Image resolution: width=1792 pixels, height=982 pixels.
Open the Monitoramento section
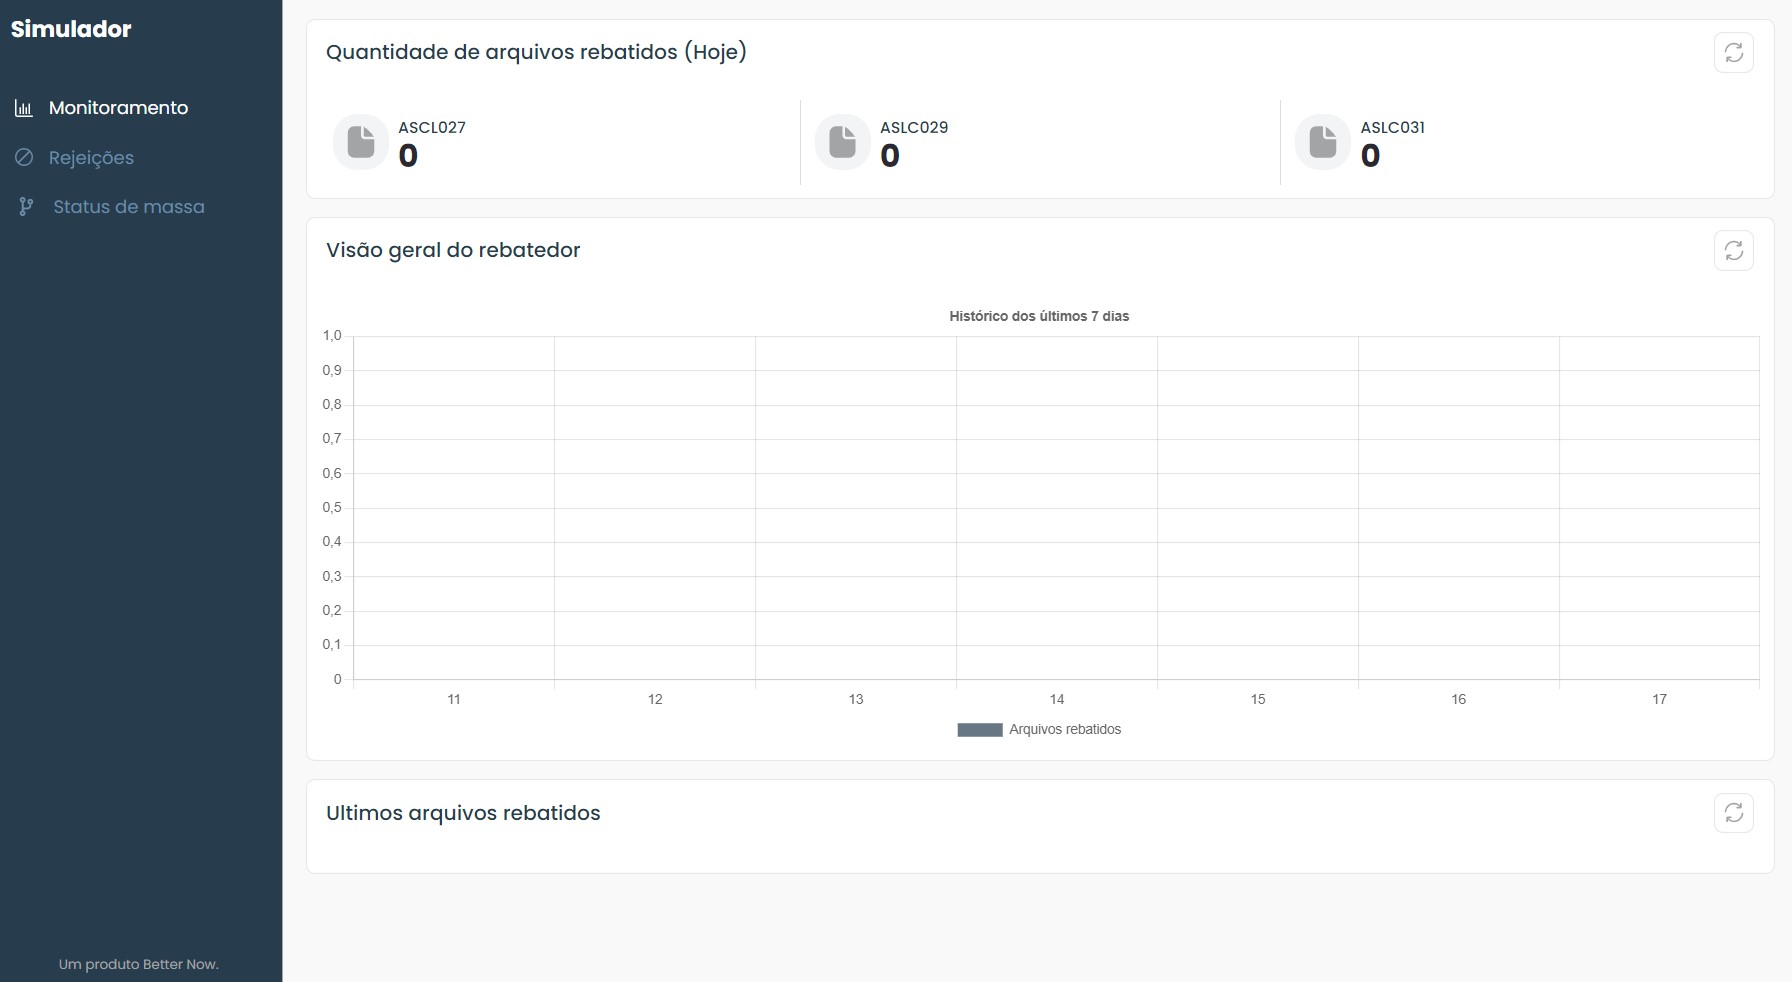[119, 107]
